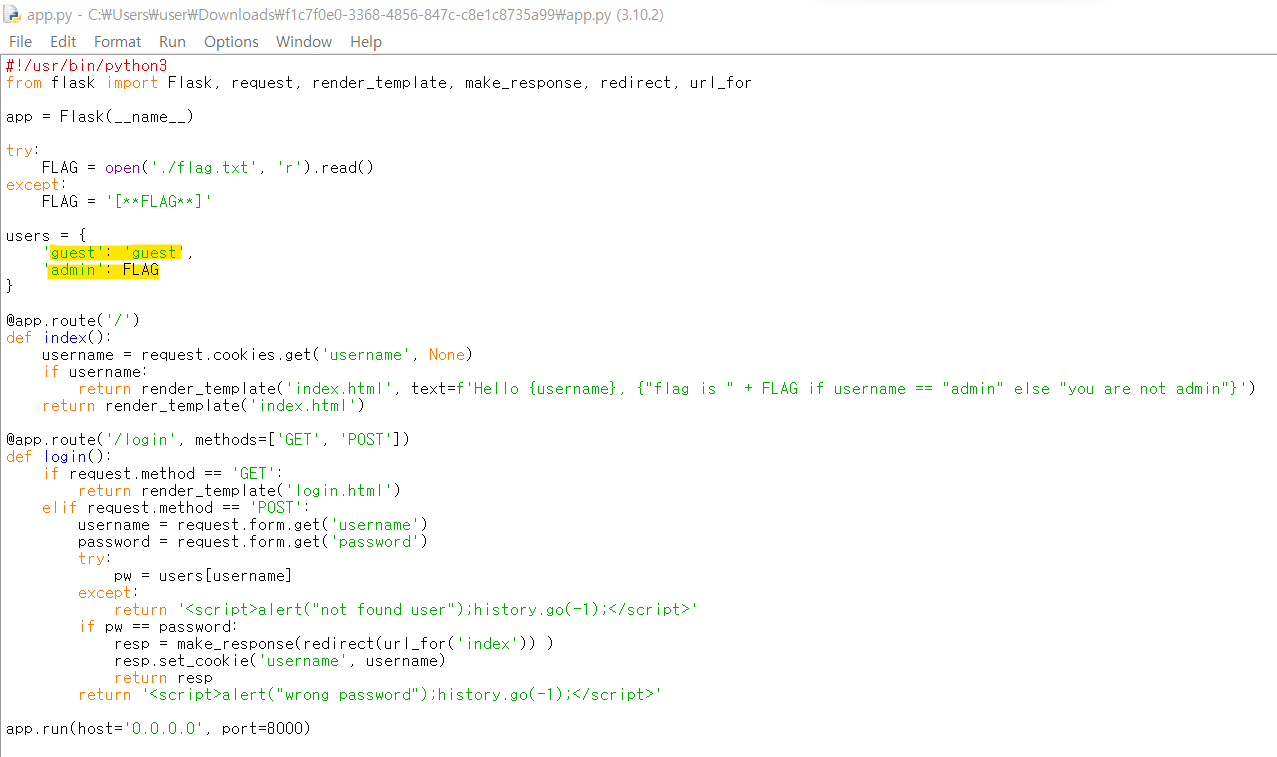
Task: Click the 'pw = users[username]' line
Action: point(203,575)
